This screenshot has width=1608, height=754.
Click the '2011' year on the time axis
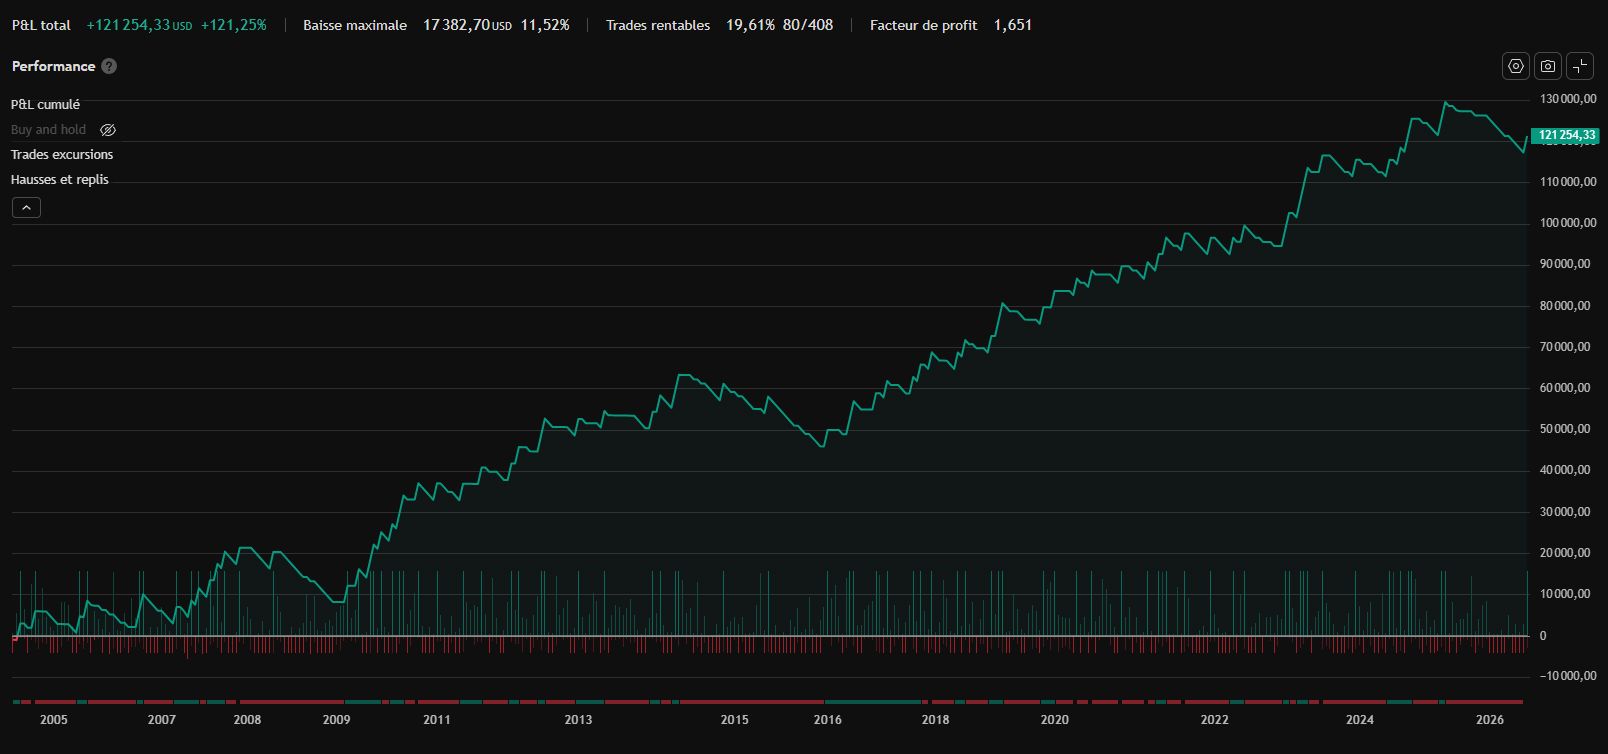pos(437,720)
